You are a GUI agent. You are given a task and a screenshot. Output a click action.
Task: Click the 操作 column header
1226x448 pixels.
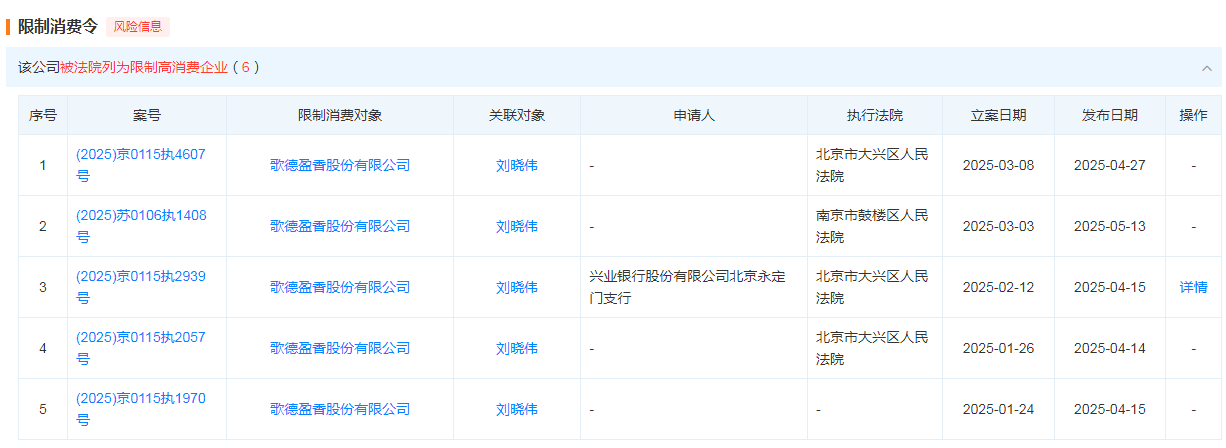pos(1193,115)
